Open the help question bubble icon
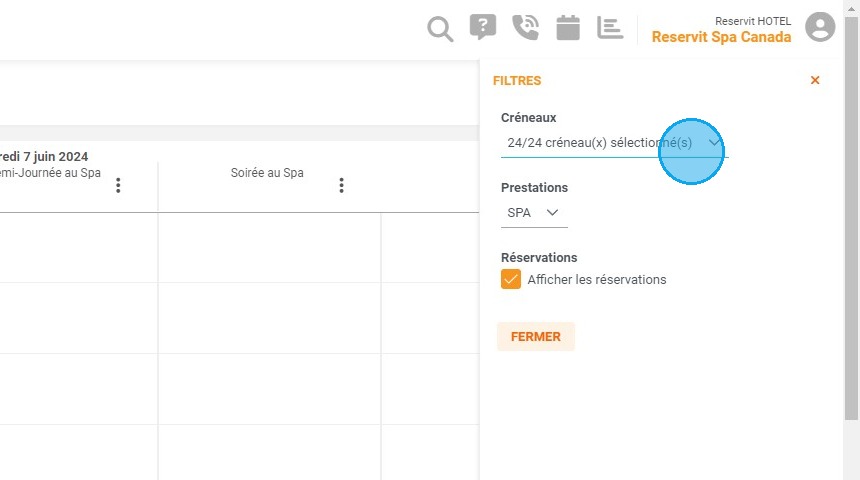 483,27
